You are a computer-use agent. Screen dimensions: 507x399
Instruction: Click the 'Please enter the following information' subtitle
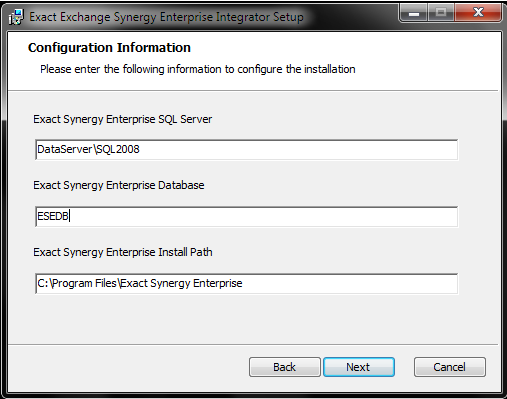tap(198, 69)
